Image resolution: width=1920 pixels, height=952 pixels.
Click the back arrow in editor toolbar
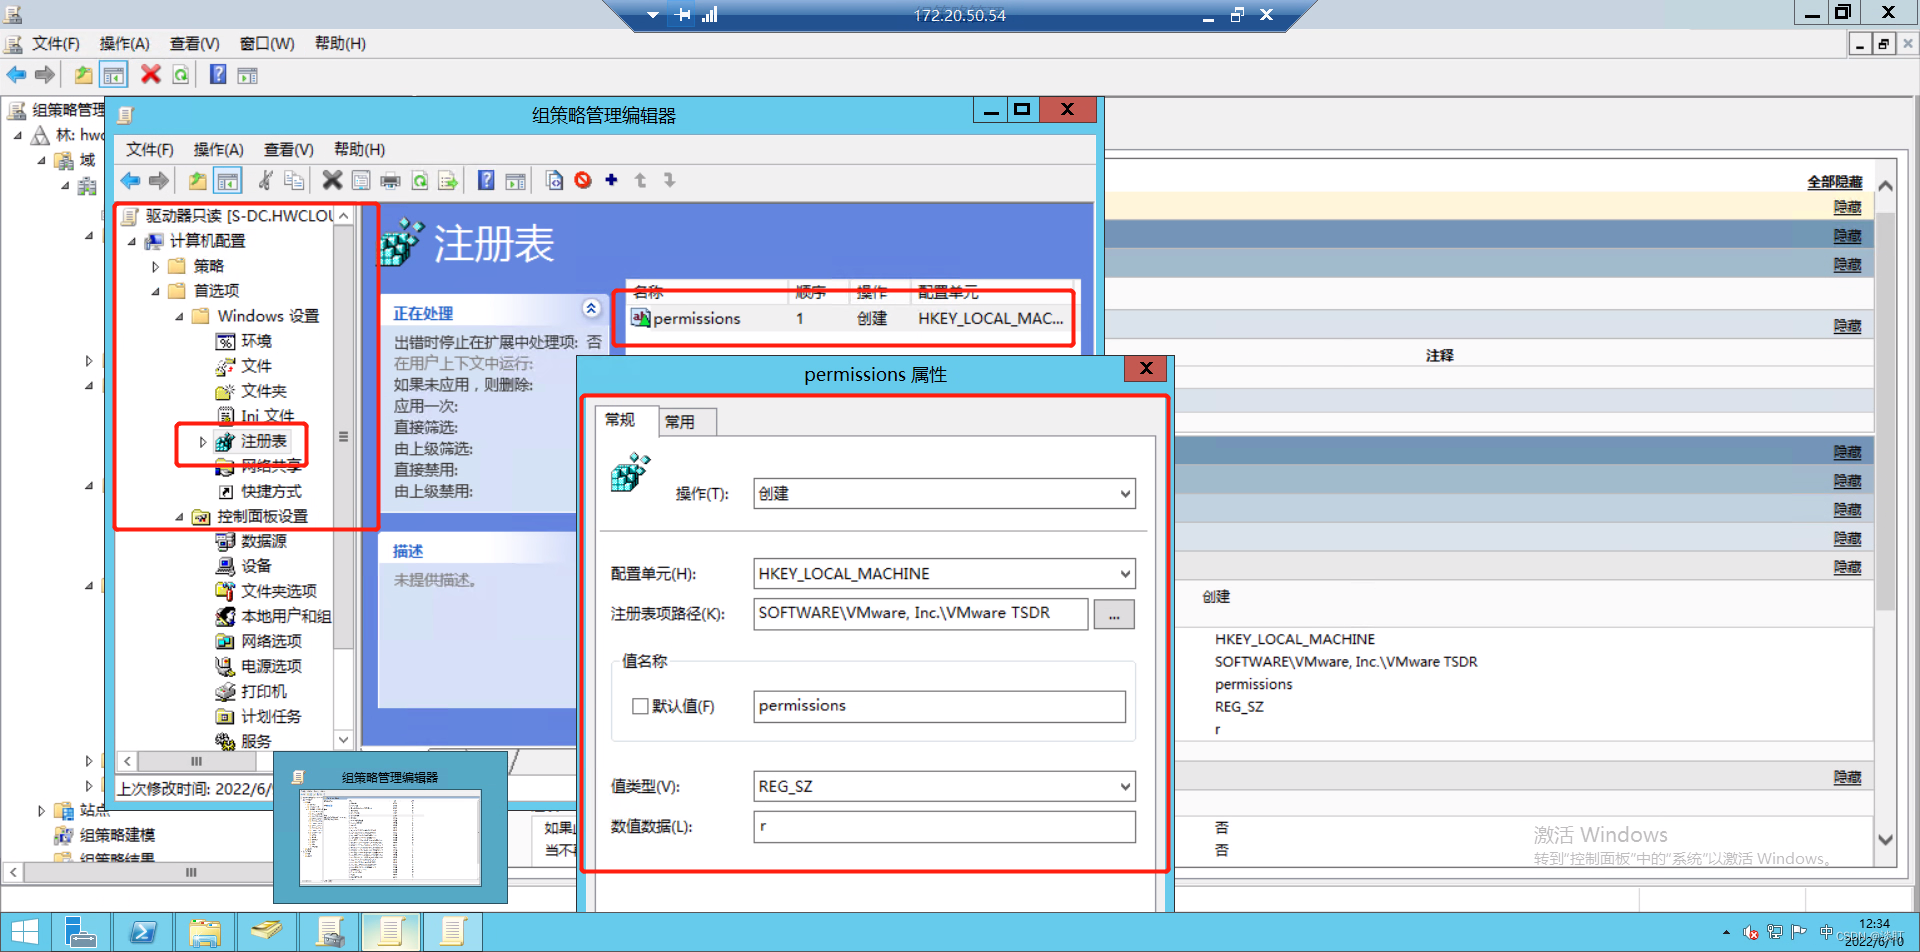tap(130, 180)
